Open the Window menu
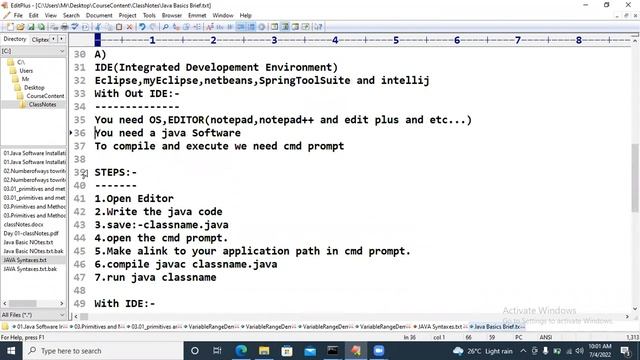 point(223,16)
